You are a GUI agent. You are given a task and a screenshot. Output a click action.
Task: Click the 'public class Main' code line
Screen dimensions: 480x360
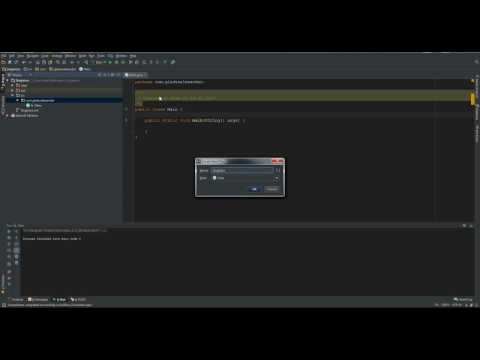coord(159,109)
